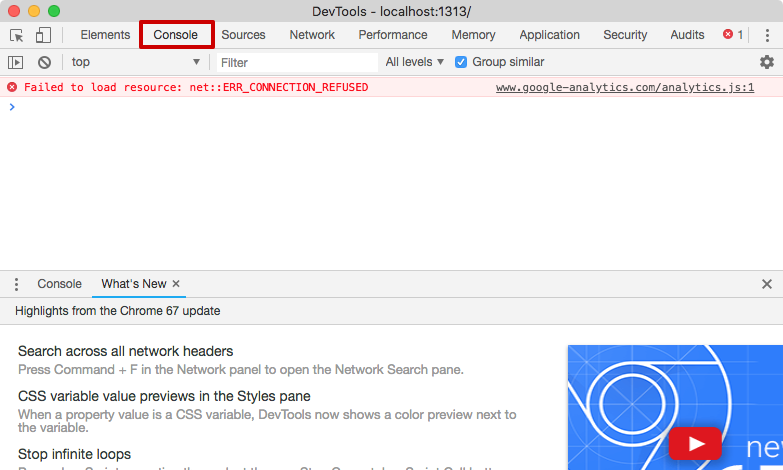Show the console sidebar icon
783x470 pixels.
[x=15, y=62]
